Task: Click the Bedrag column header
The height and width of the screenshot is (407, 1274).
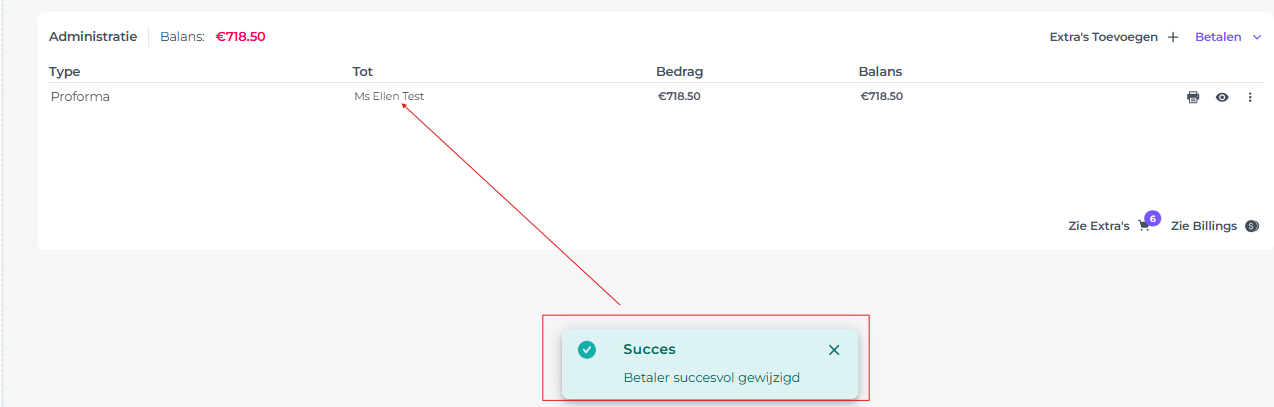Action: 680,72
